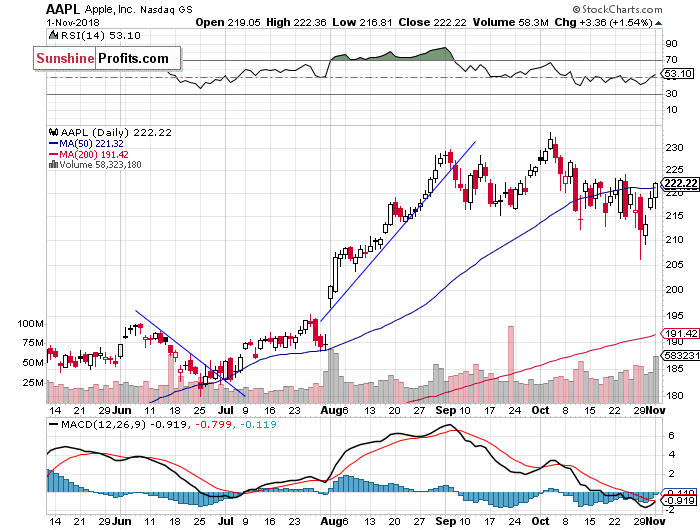Click the 6 level on MACD axis
Screen dimensions: 700x530
[x=671, y=436]
